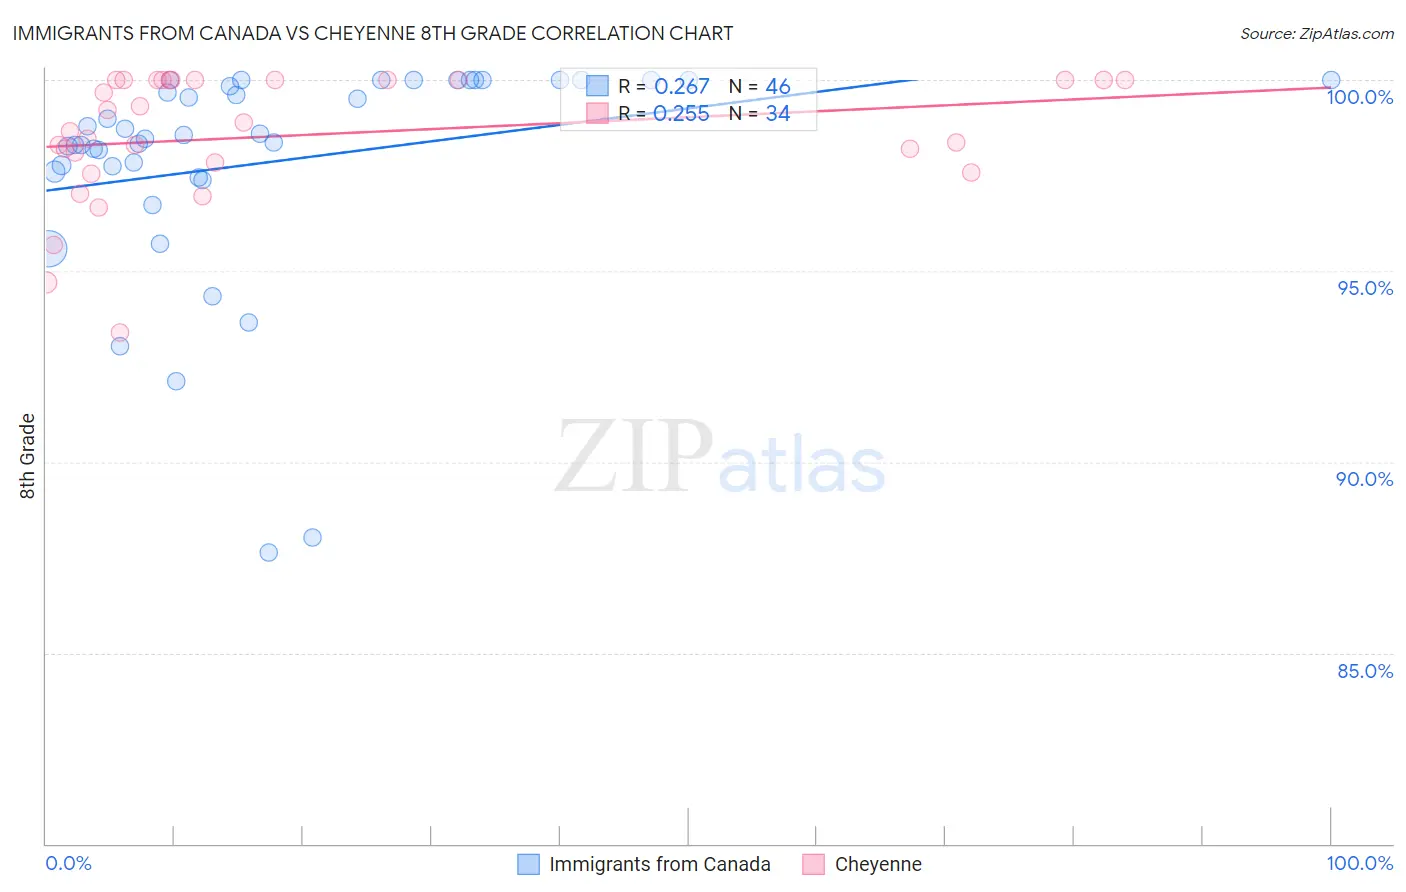Click the blue Immigrants from Canada legend swatch
The image size is (1406, 892).
[528, 864]
